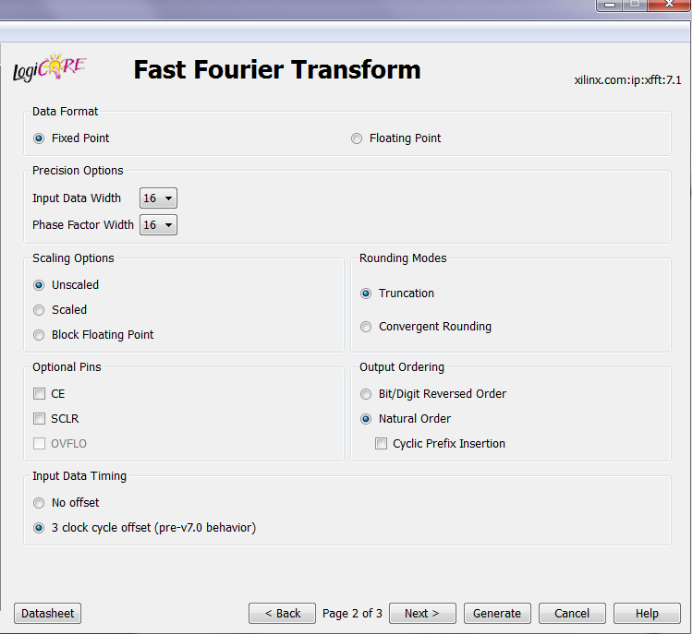
Task: Close the window
Action: pos(670,4)
